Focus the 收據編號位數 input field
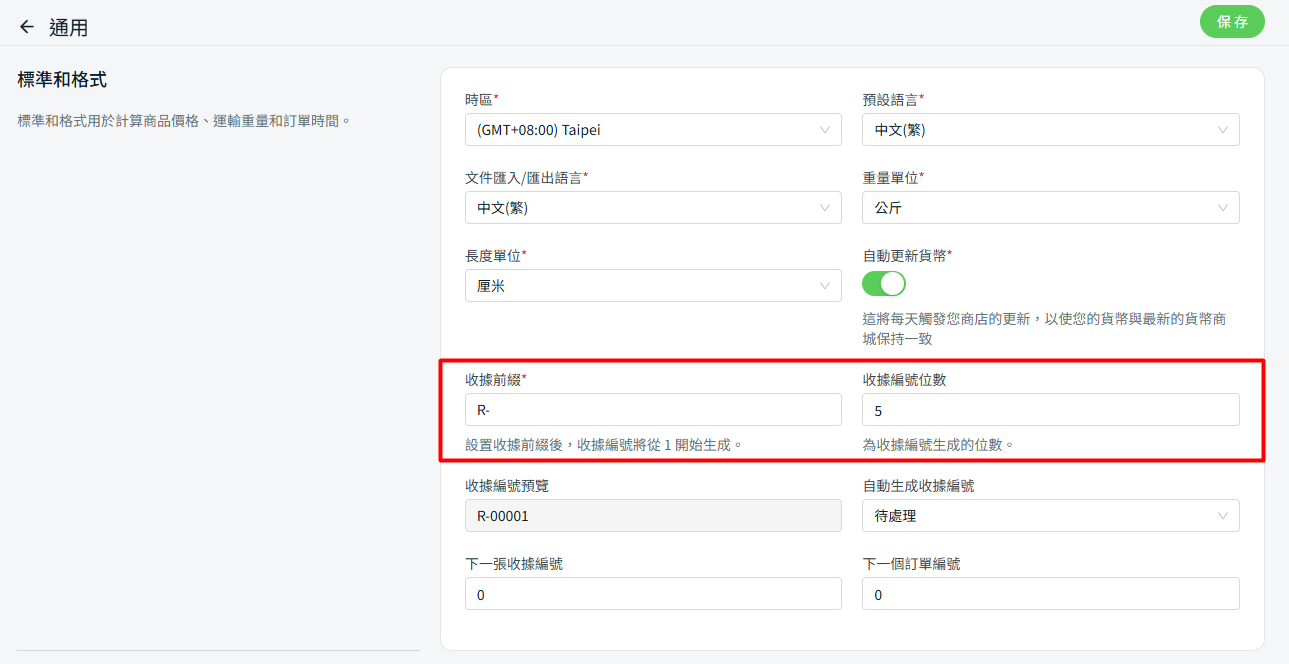The width and height of the screenshot is (1289, 664). [1050, 410]
